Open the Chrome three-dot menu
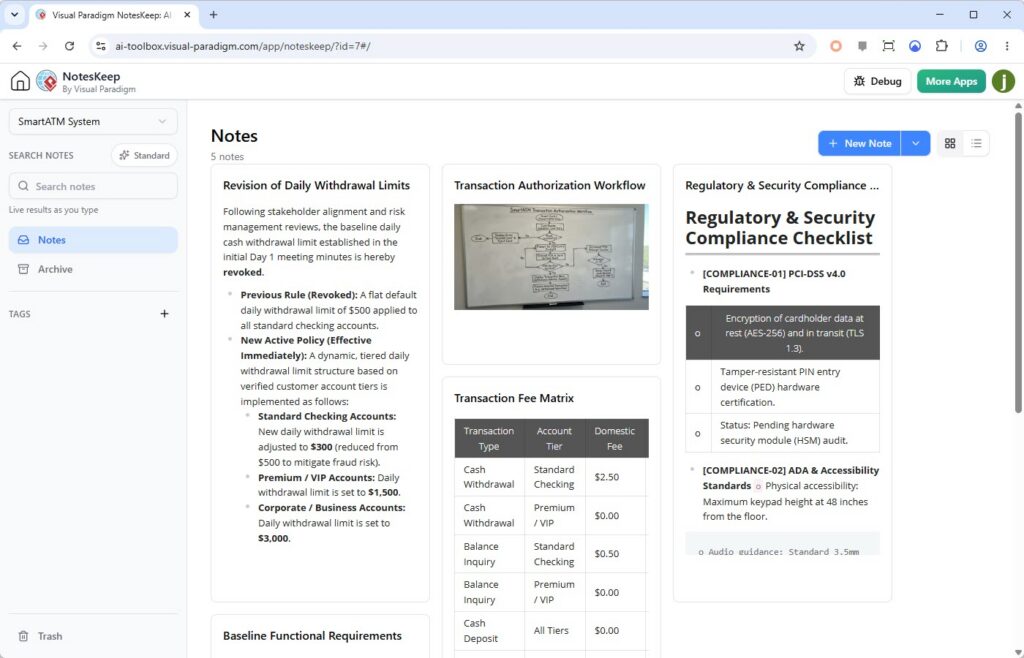 (1006, 46)
